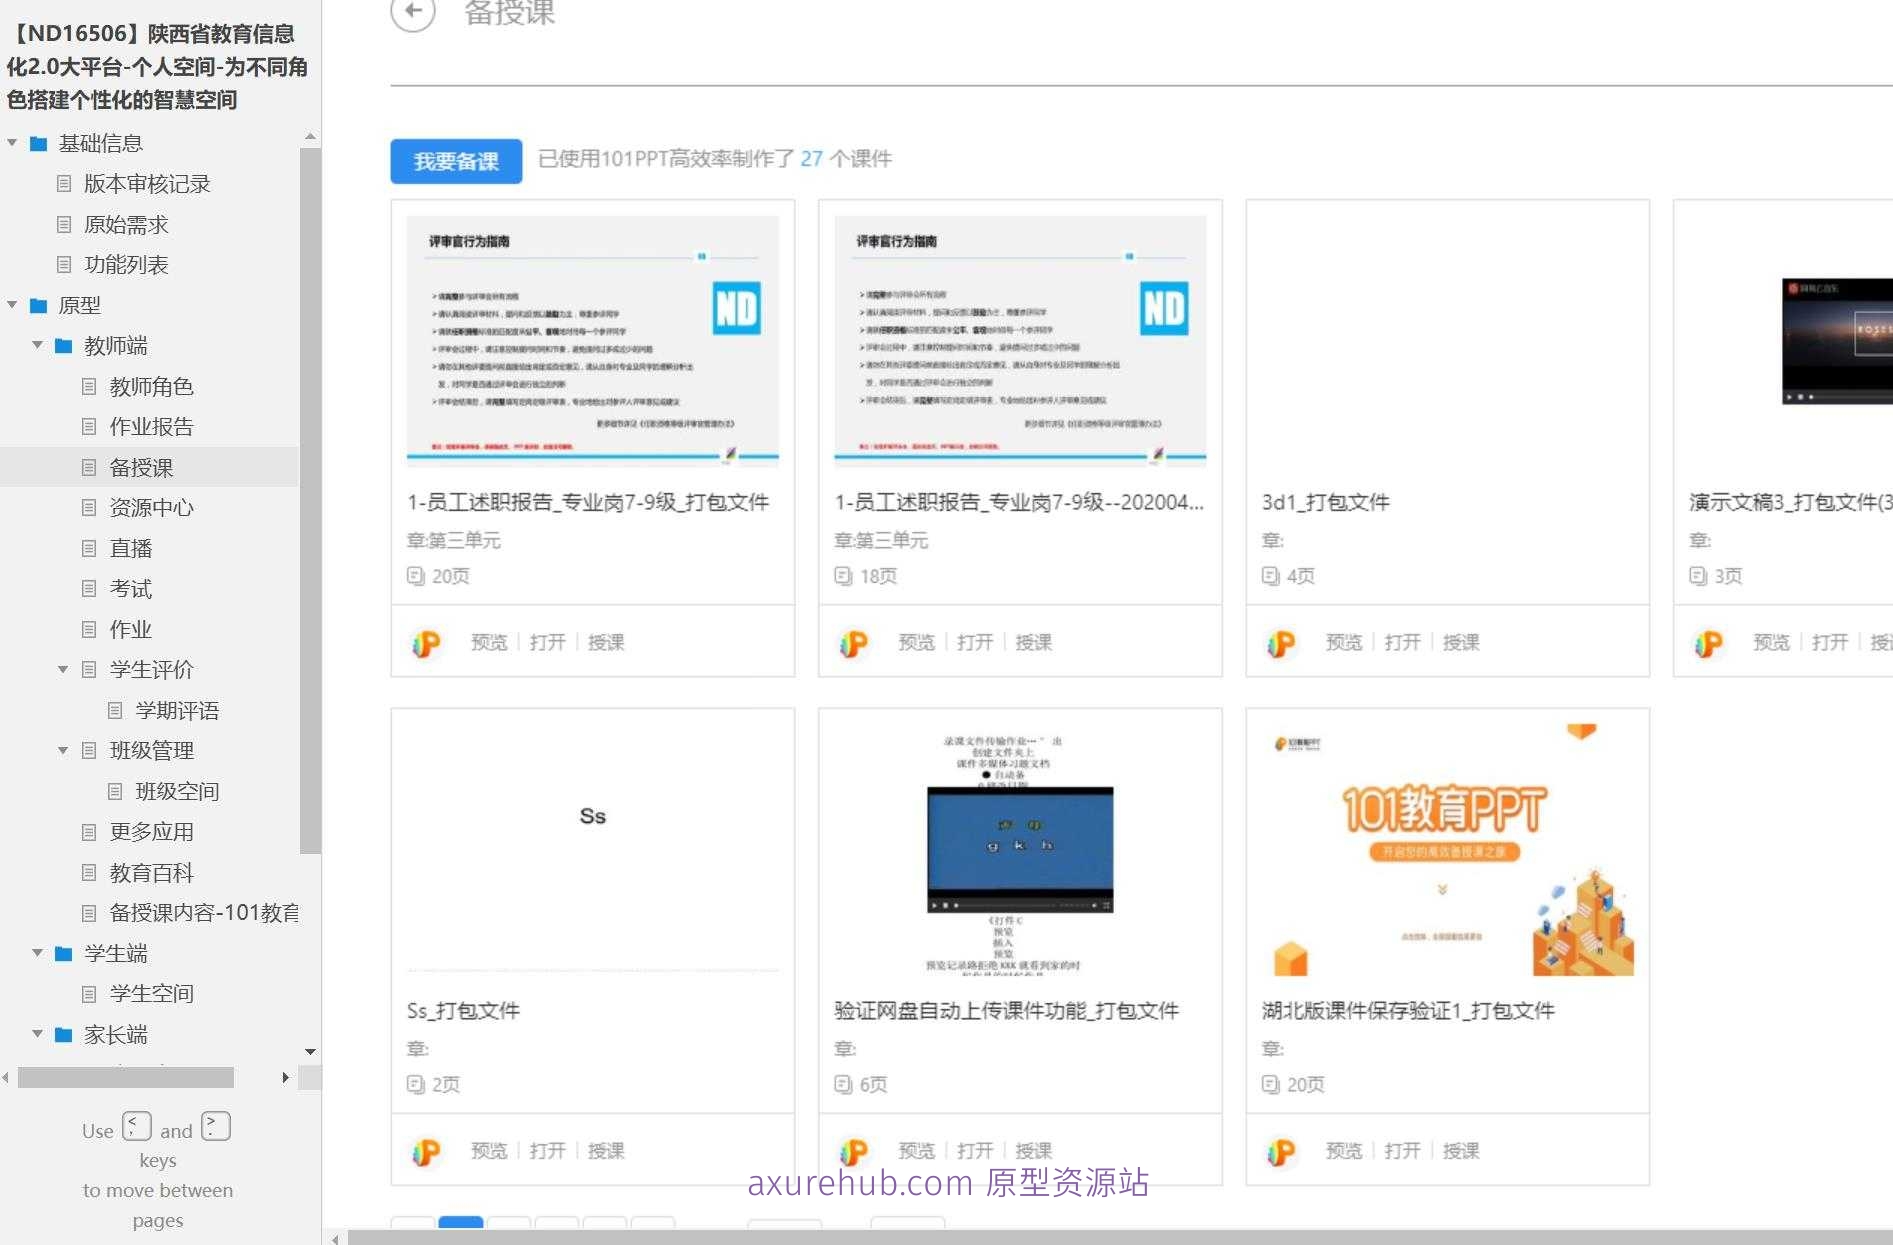The height and width of the screenshot is (1245, 1893).
Task: Collapse the 班级管理 expander triangle
Action: pos(62,750)
